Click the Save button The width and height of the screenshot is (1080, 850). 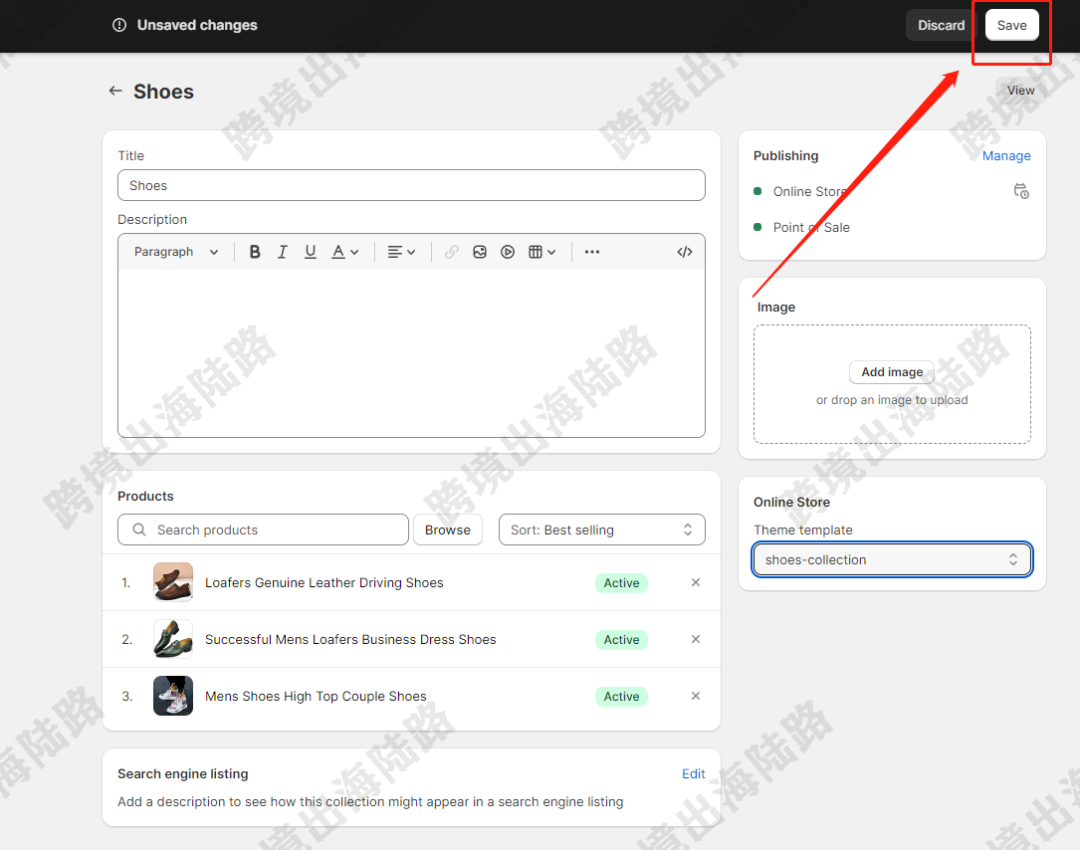1011,25
